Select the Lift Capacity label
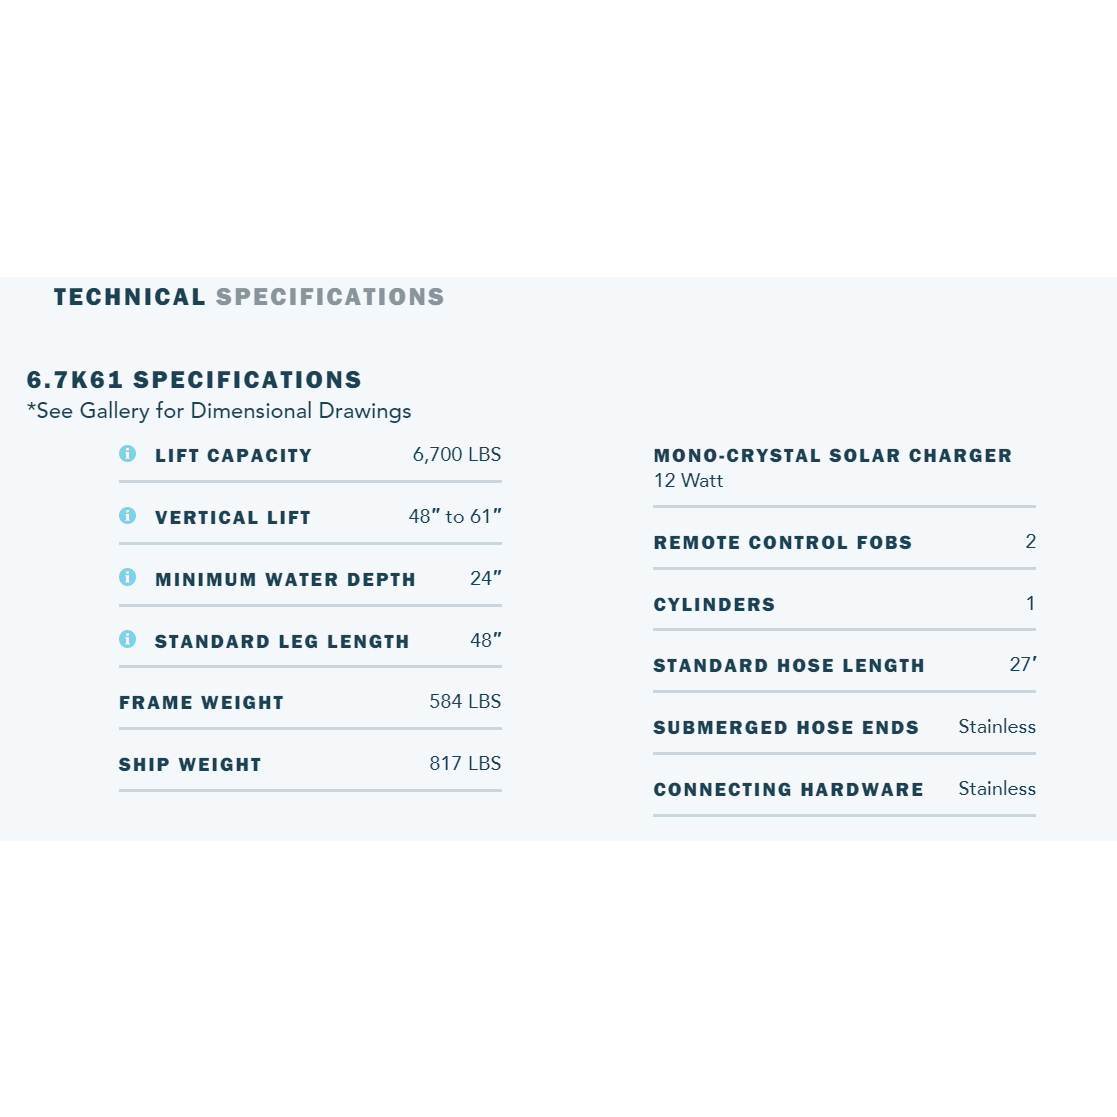This screenshot has height=1117, width=1117. [x=234, y=456]
